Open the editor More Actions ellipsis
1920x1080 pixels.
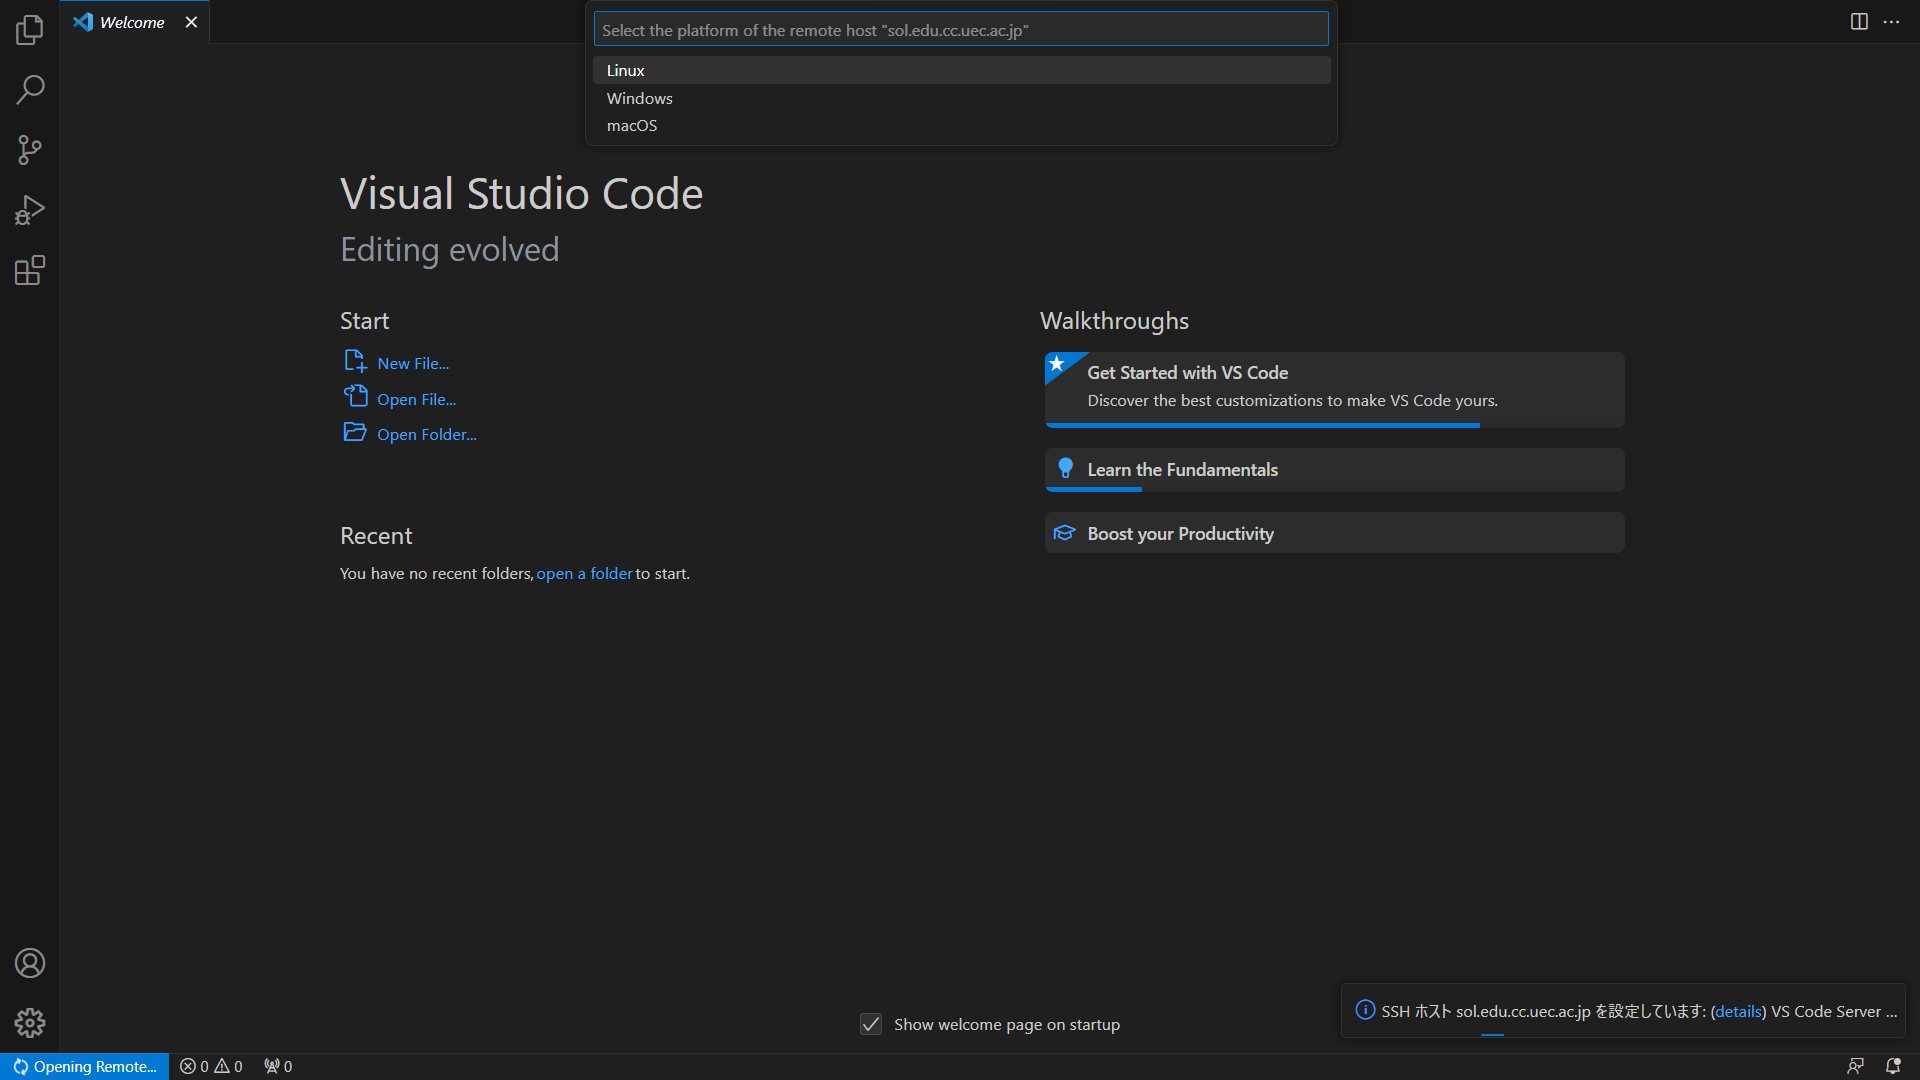pos(1891,22)
